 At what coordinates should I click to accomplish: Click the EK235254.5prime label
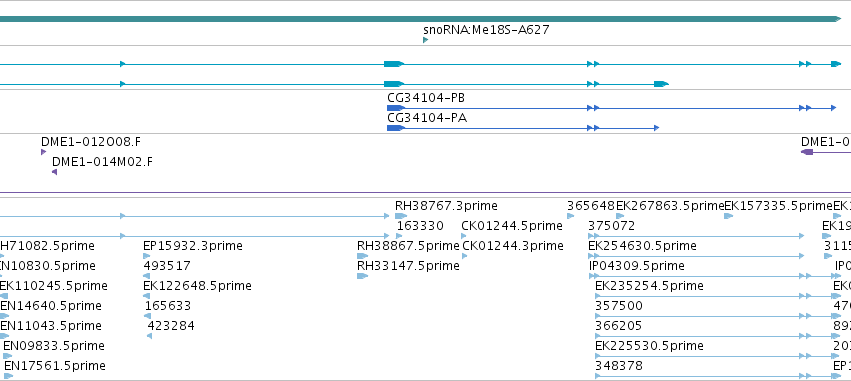pos(649,286)
